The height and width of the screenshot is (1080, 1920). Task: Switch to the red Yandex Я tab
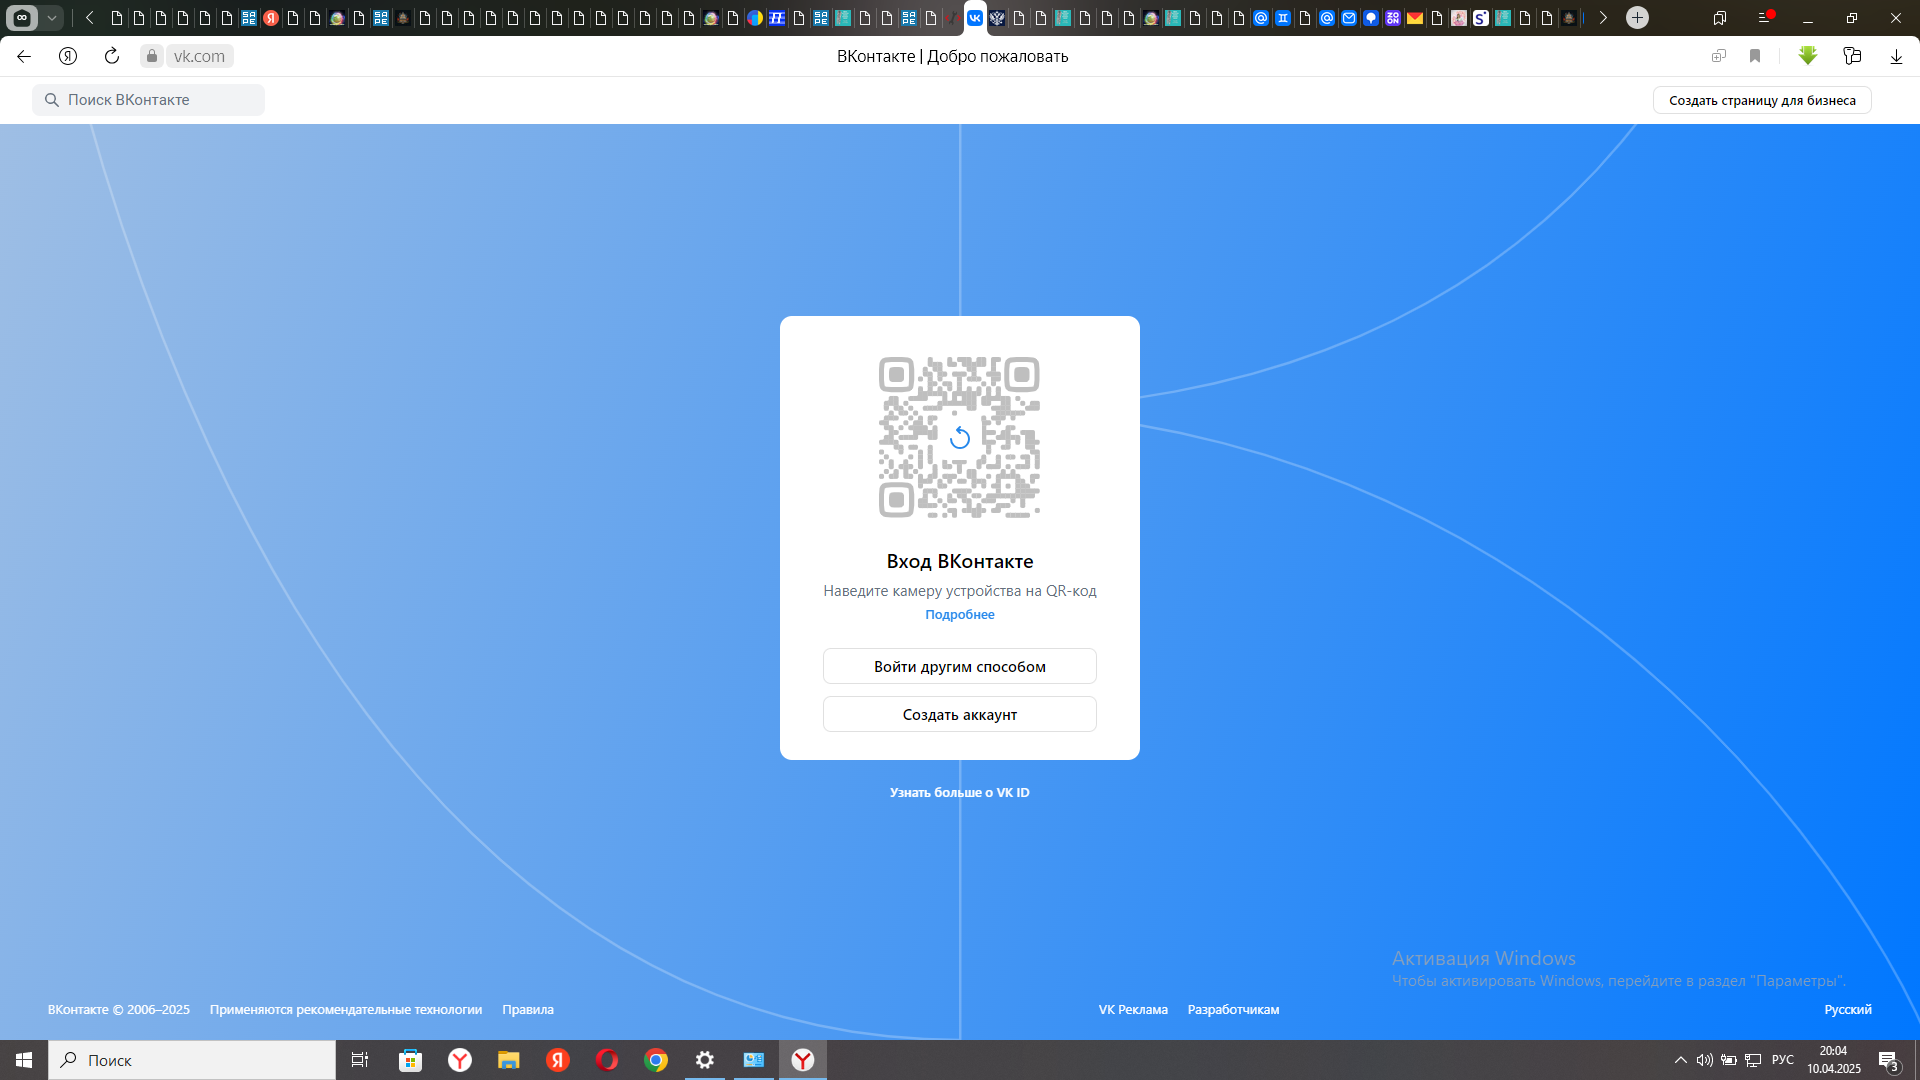click(x=271, y=18)
